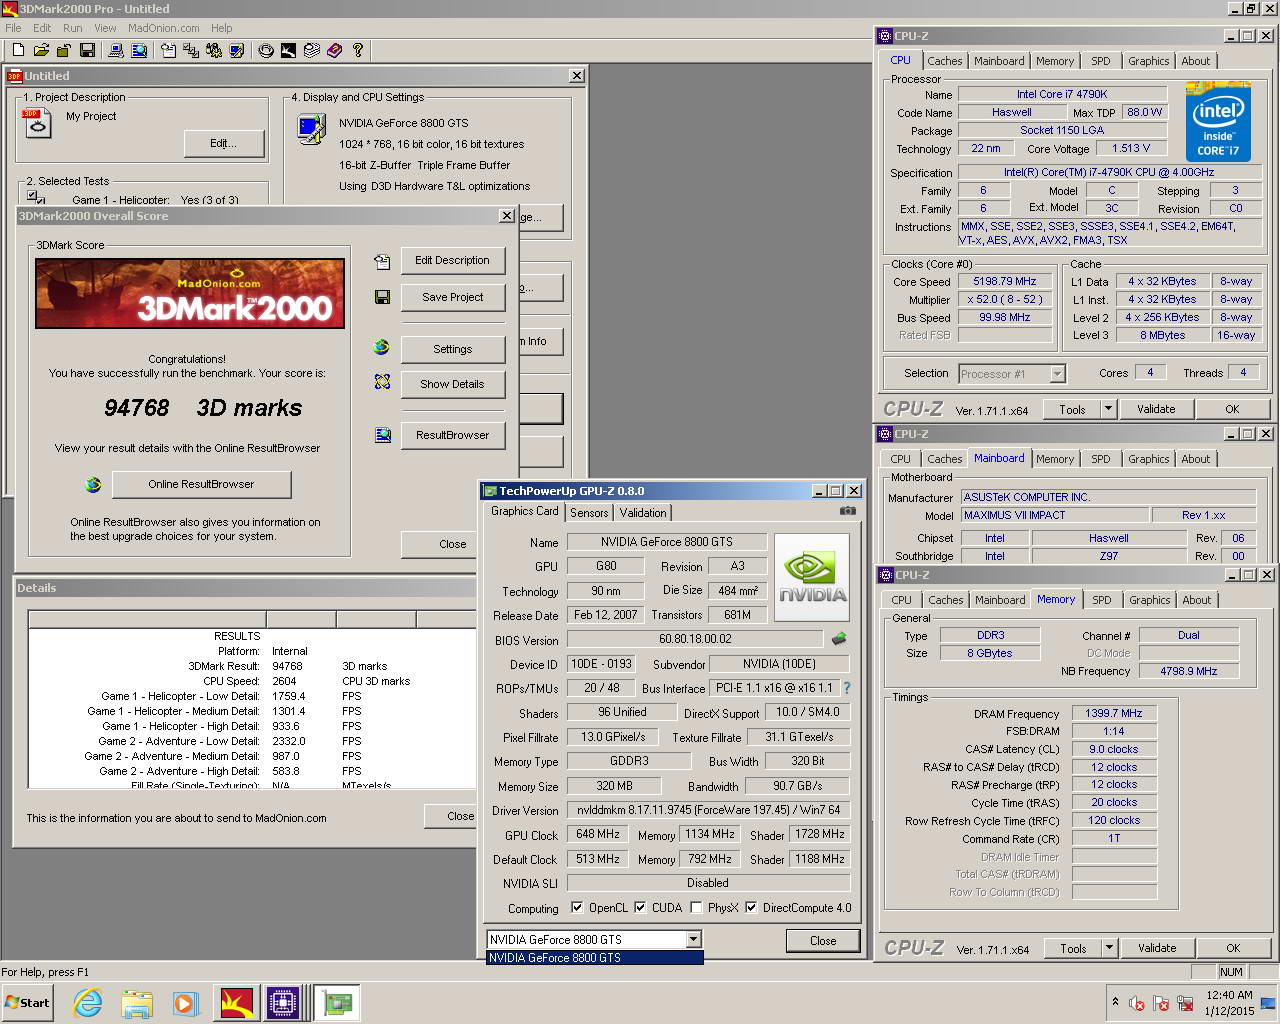
Task: Open the GPU selection dropdown arrow in GPU-Z
Action: click(693, 939)
